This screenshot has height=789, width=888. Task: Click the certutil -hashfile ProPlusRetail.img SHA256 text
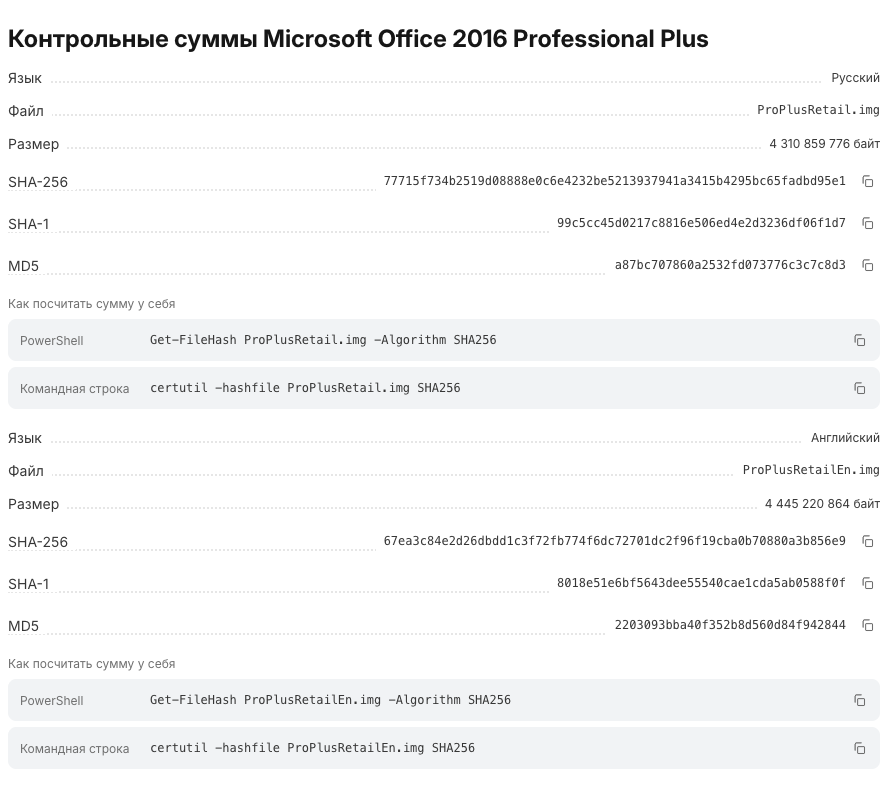coord(305,388)
